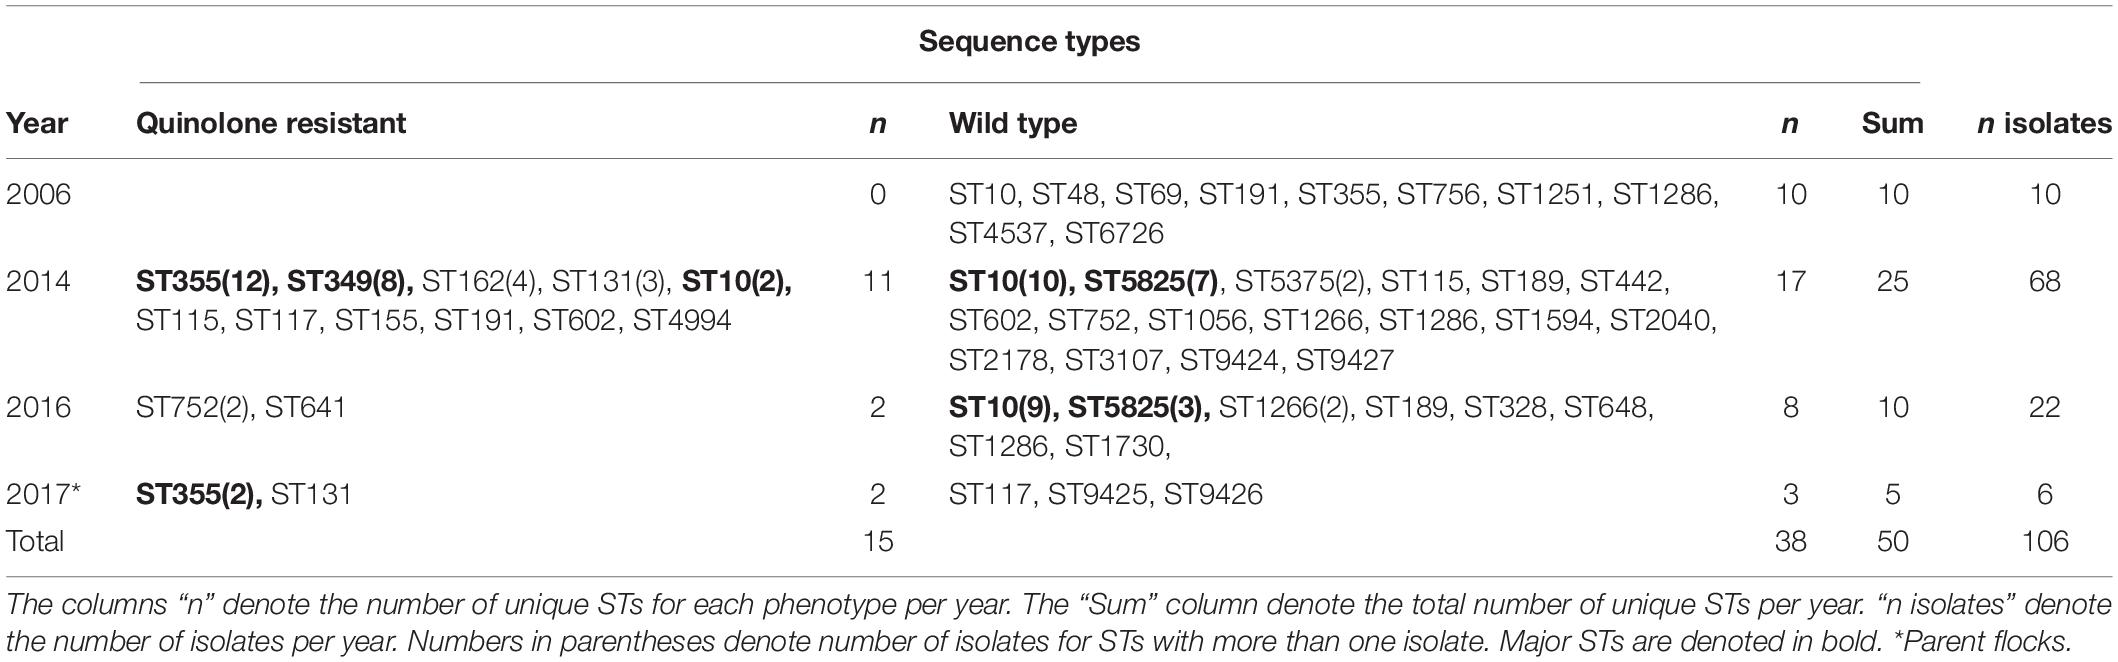Click bold ST355(12) entry in 2014 row
This screenshot has width=2118, height=662.
207,282
